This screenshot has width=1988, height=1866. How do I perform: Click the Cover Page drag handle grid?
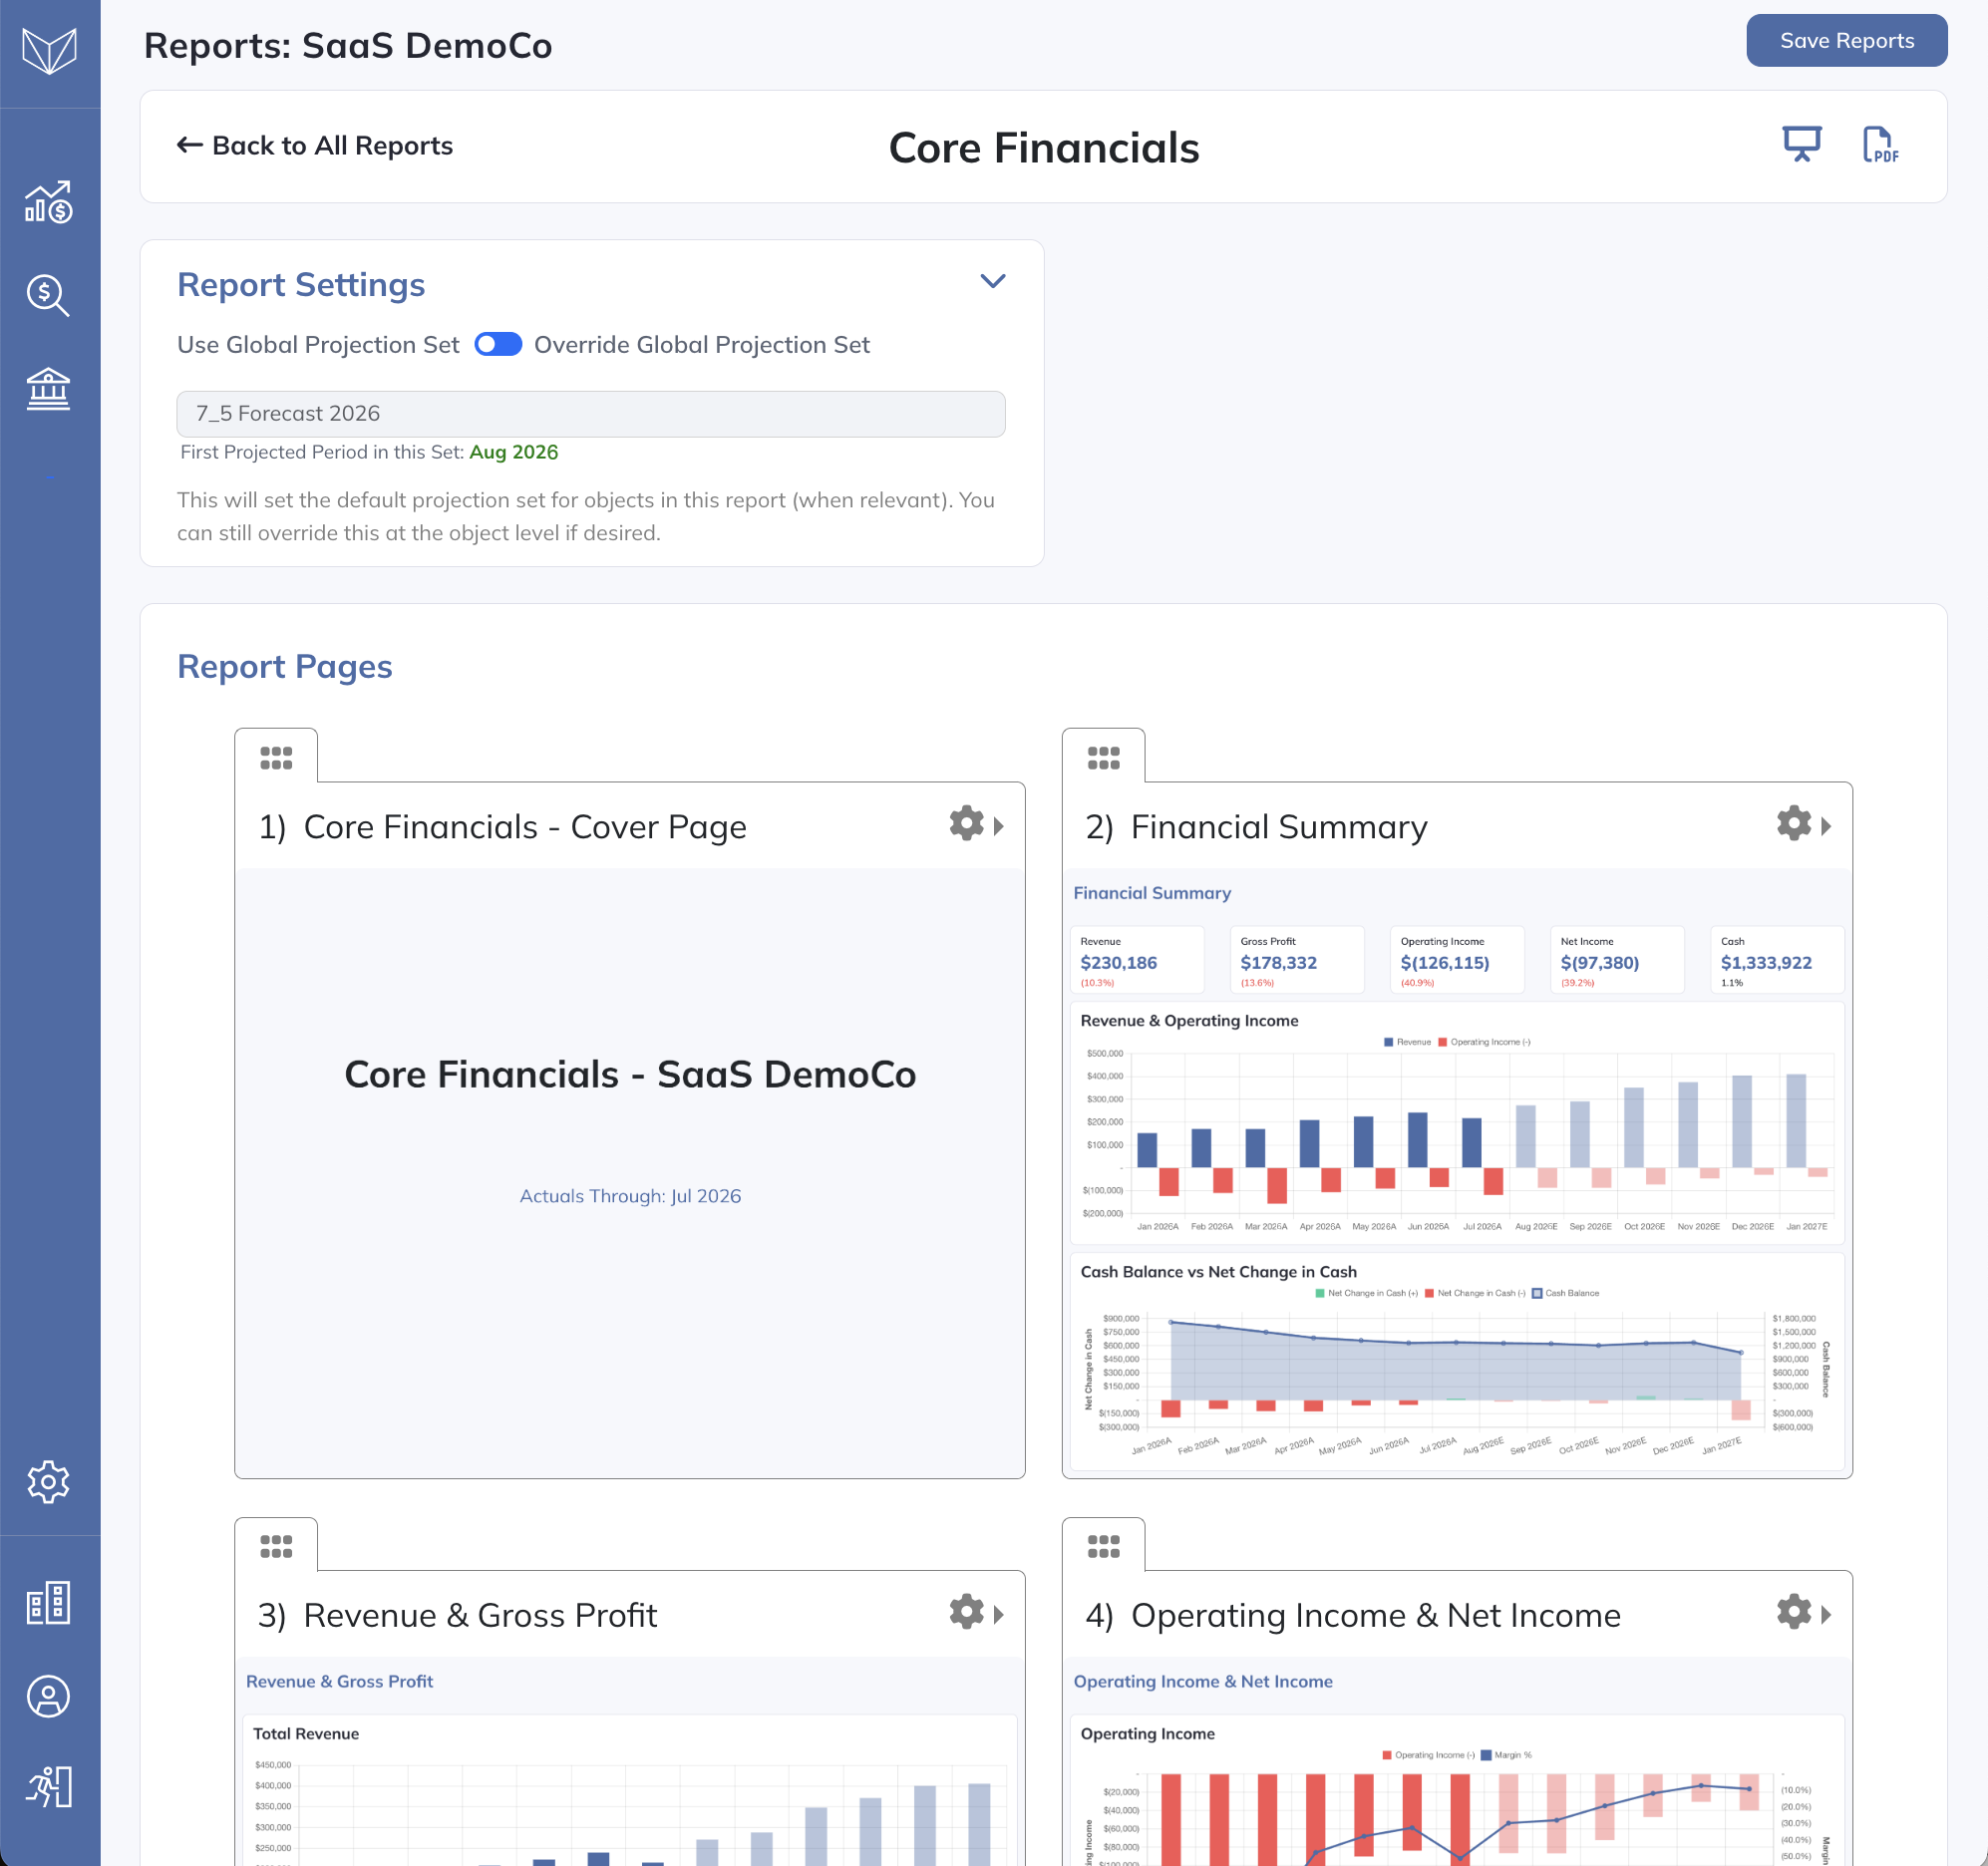tap(276, 758)
